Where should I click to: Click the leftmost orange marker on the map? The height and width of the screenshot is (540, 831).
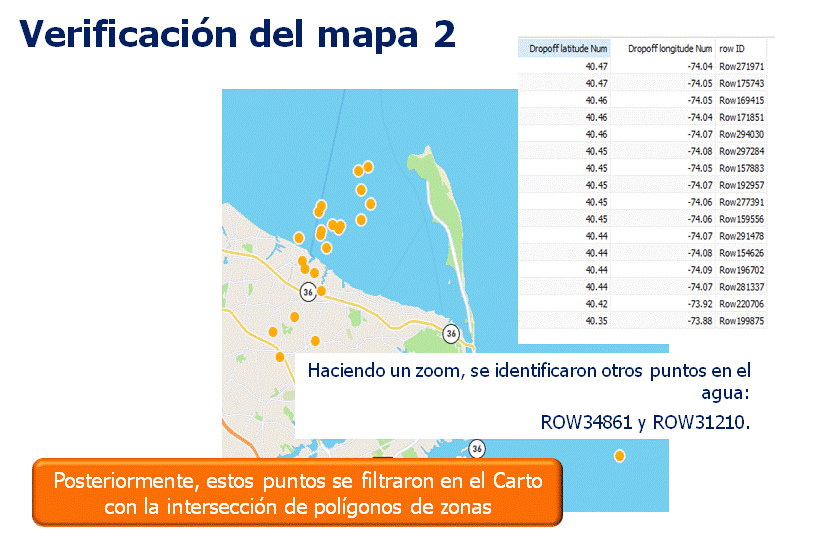[271, 332]
